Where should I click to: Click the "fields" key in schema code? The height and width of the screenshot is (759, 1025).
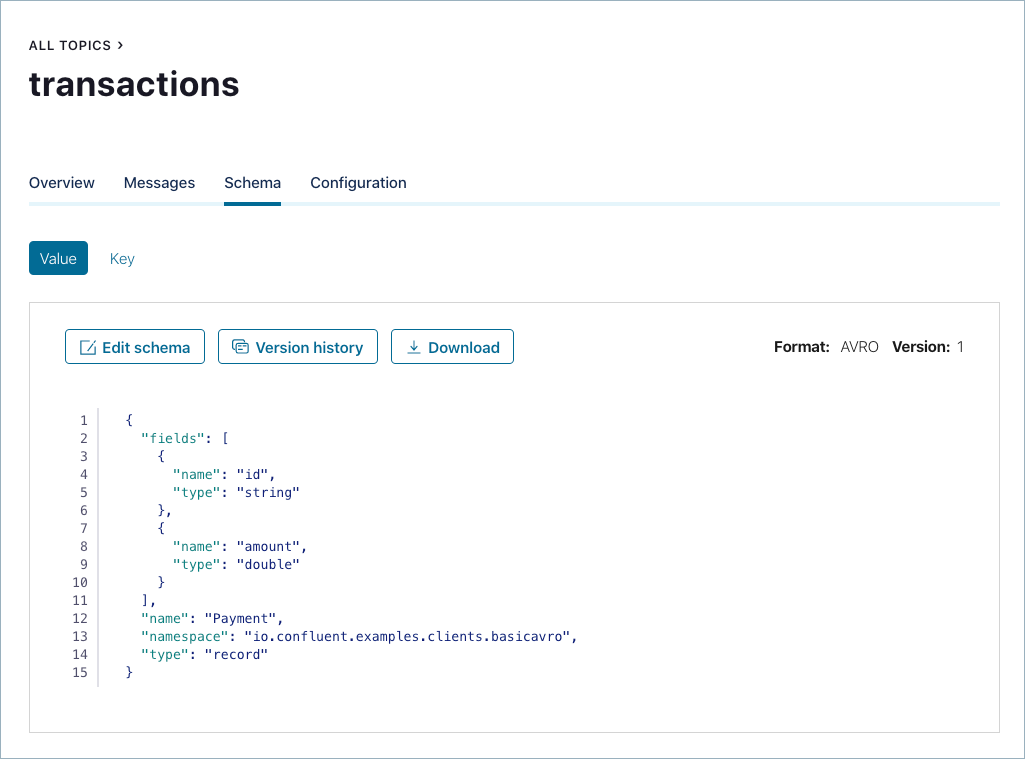172,438
